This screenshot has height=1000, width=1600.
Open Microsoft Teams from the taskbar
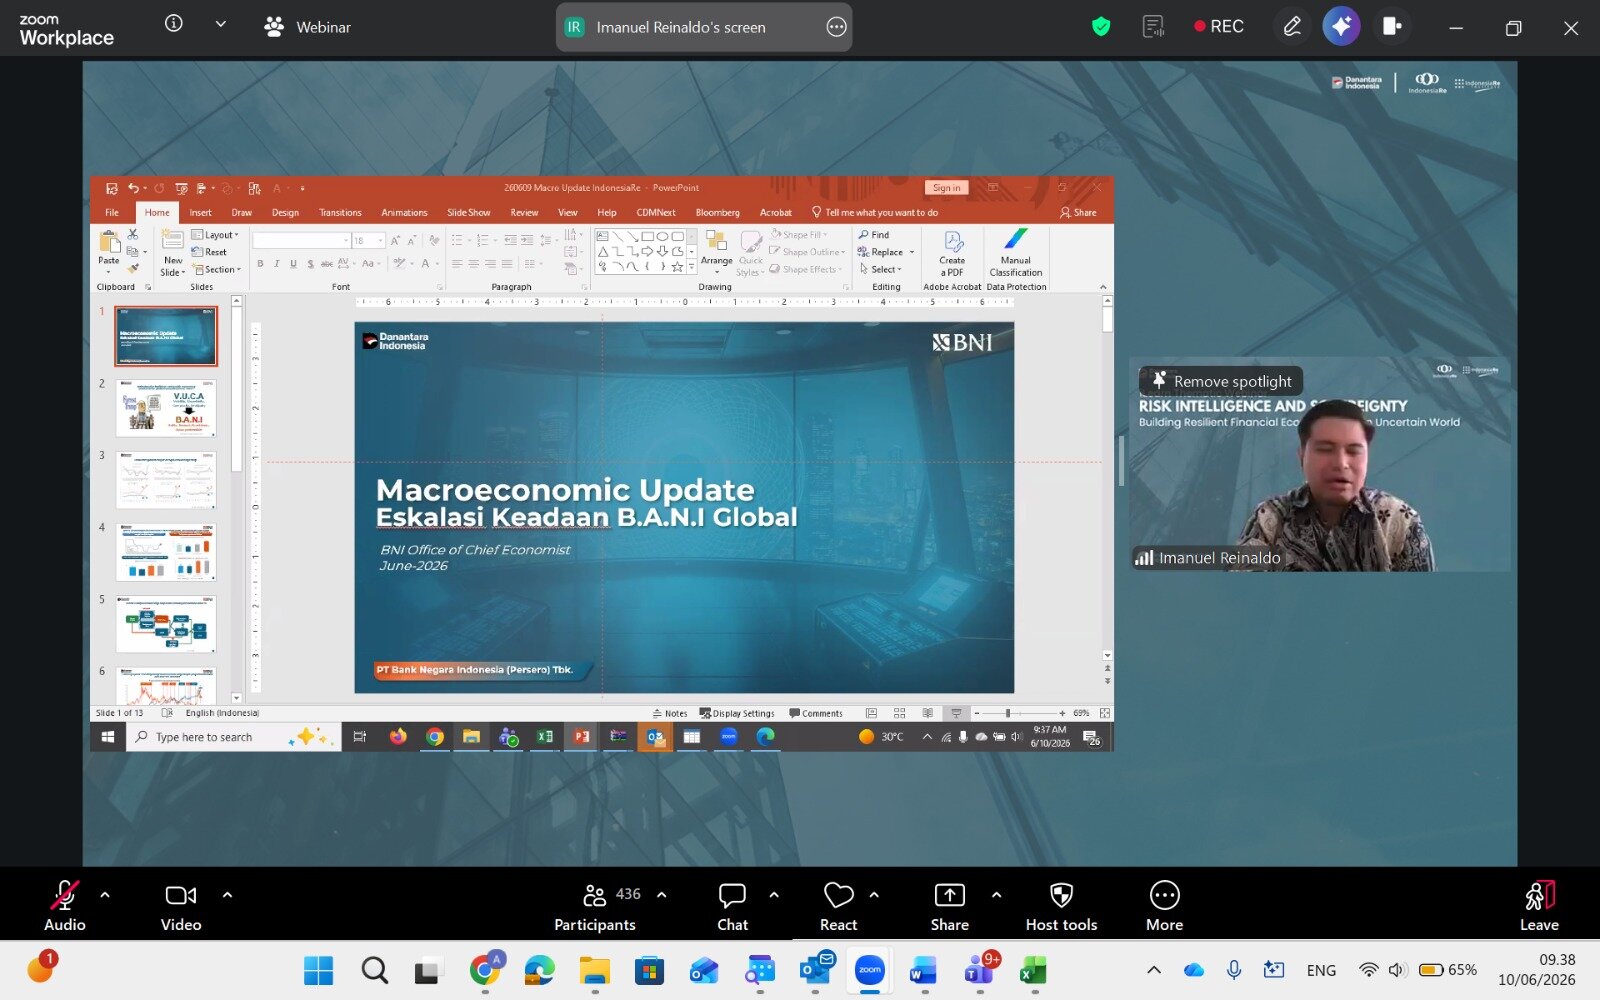coord(979,970)
